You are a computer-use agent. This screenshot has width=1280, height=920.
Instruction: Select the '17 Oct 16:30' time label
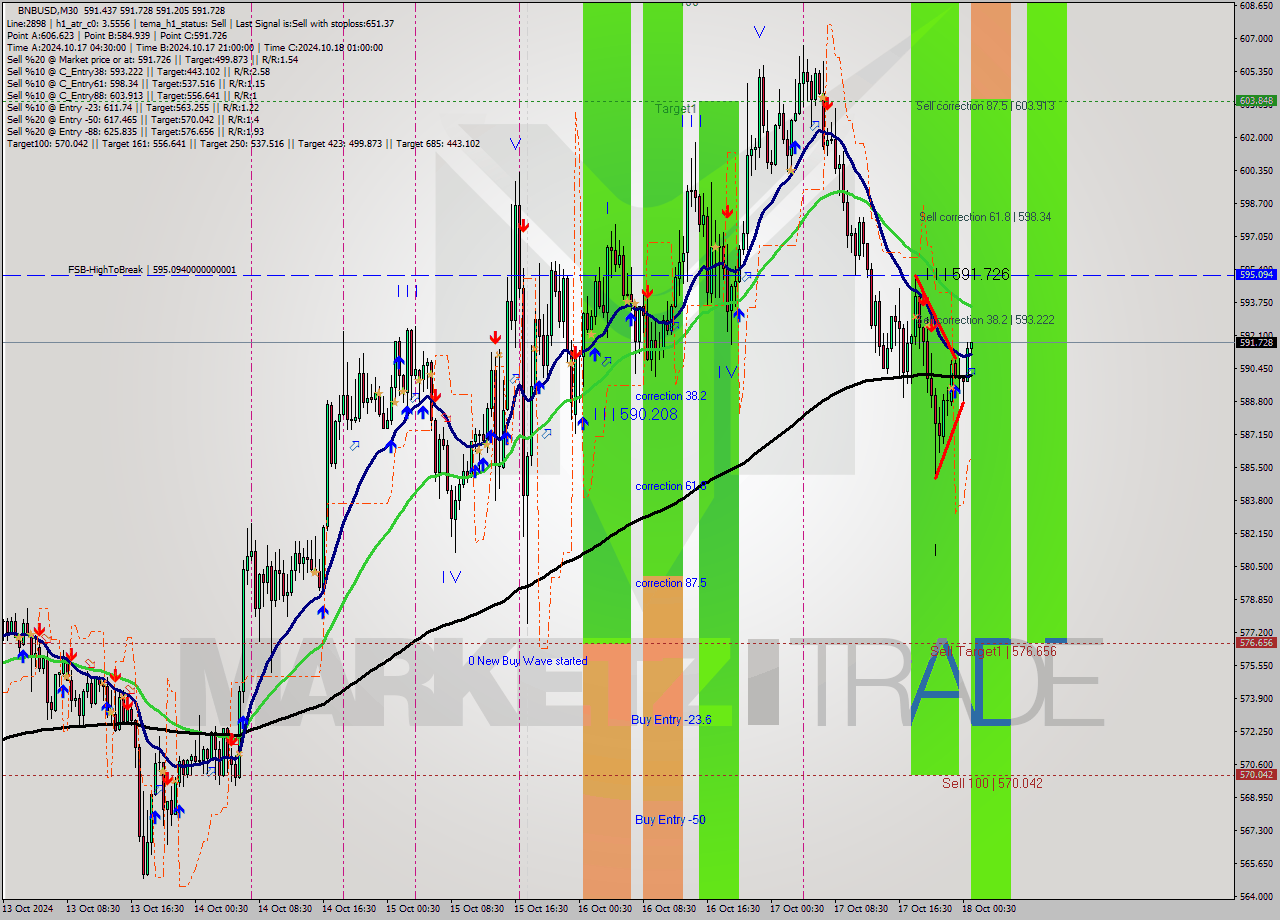[x=924, y=908]
